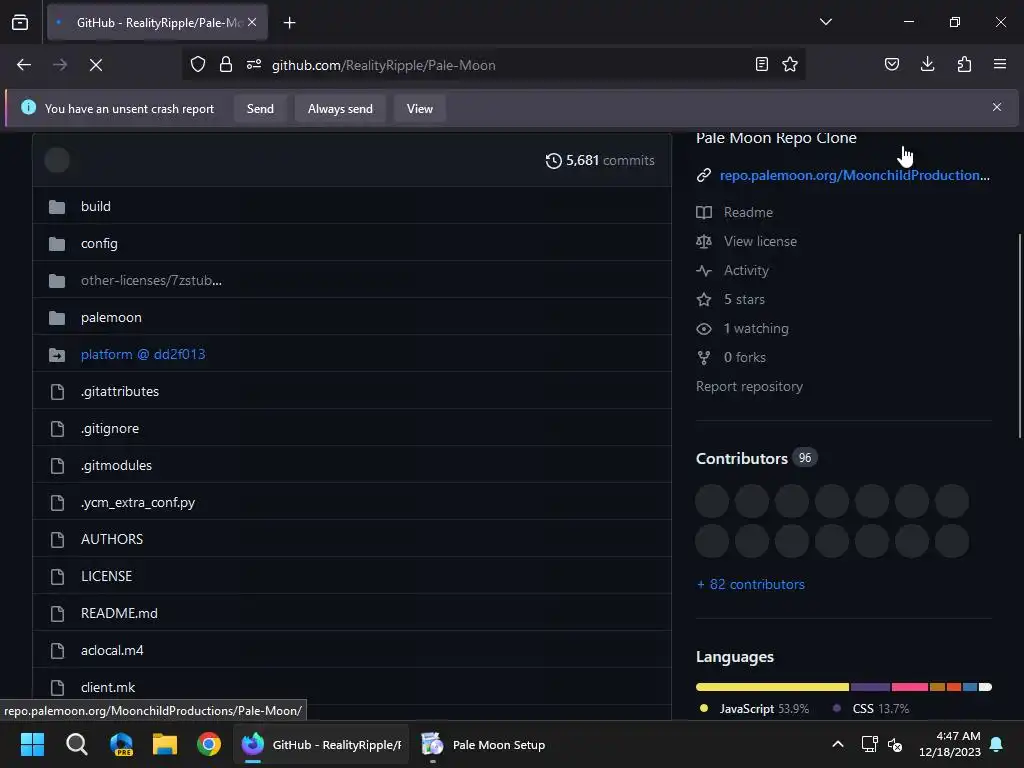Open the config folder
Image resolution: width=1024 pixels, height=768 pixels.
pos(99,244)
